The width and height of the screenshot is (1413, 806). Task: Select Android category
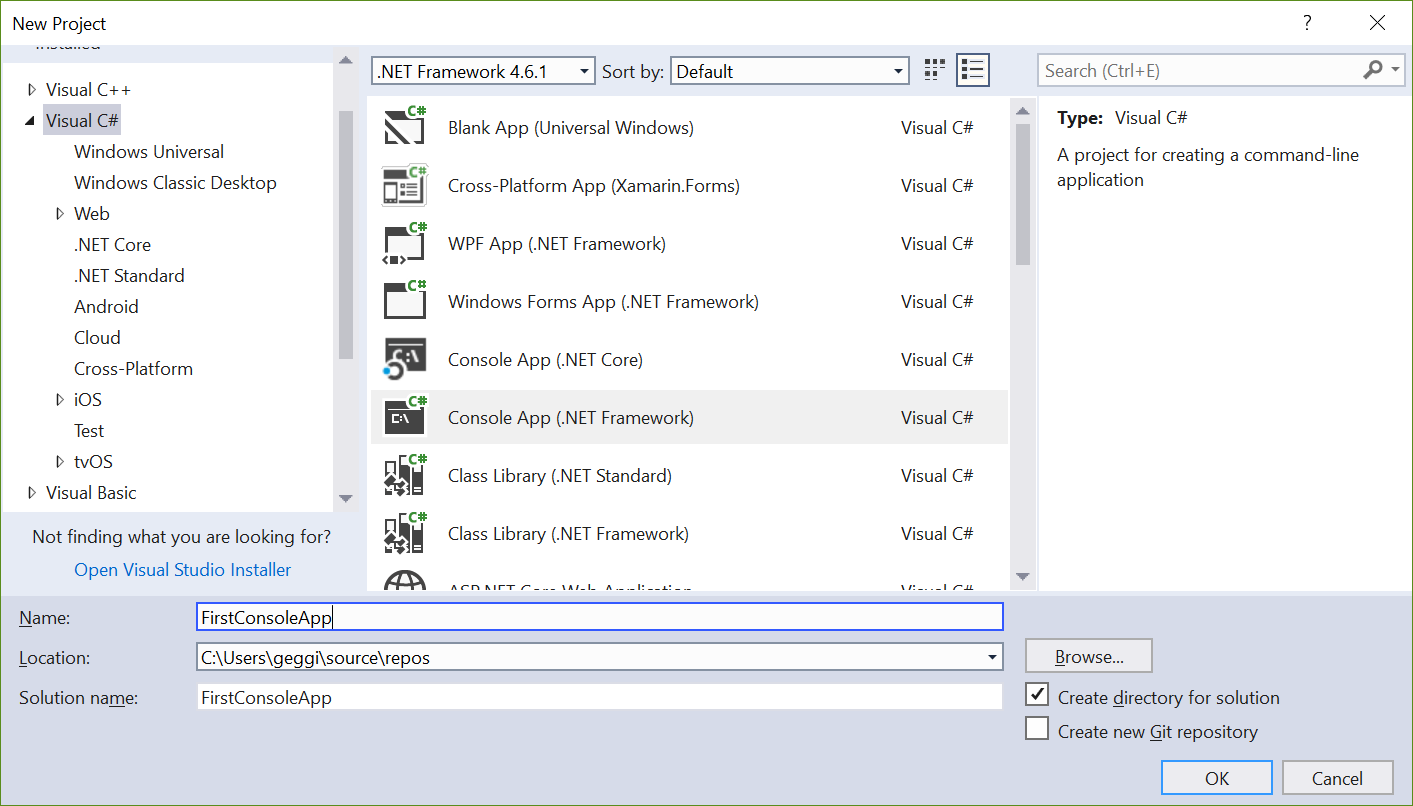106,307
